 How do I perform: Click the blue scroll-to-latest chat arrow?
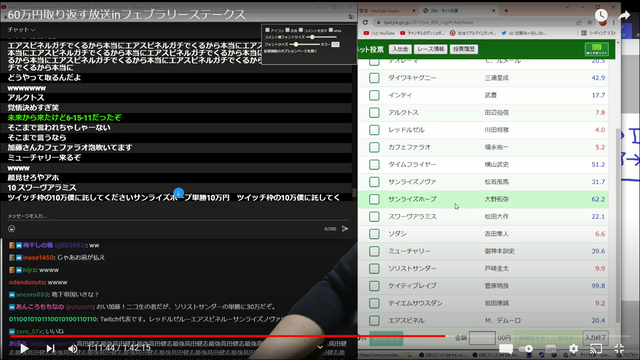178,192
